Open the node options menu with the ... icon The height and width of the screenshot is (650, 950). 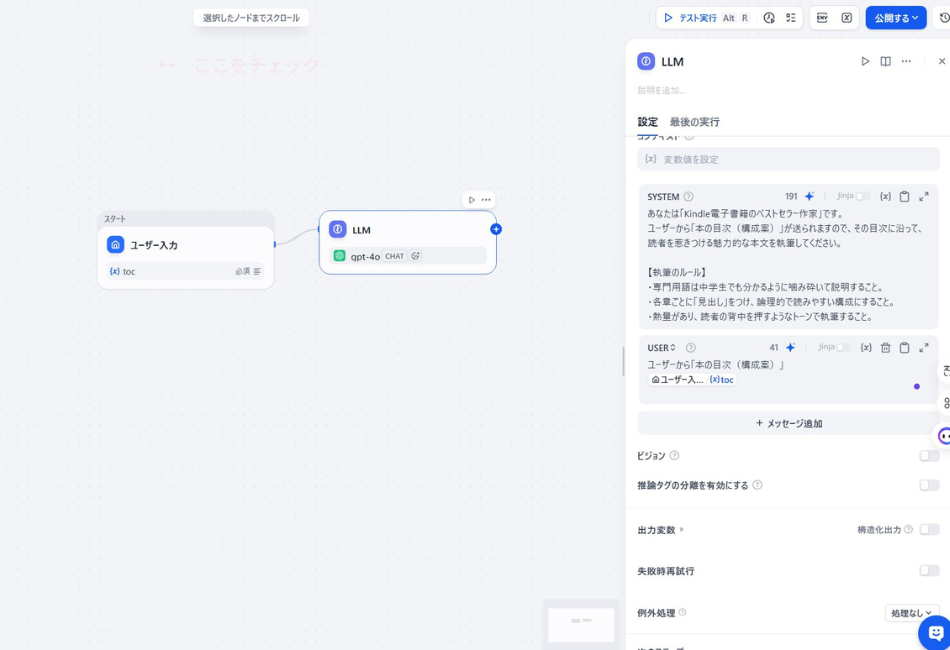904,61
